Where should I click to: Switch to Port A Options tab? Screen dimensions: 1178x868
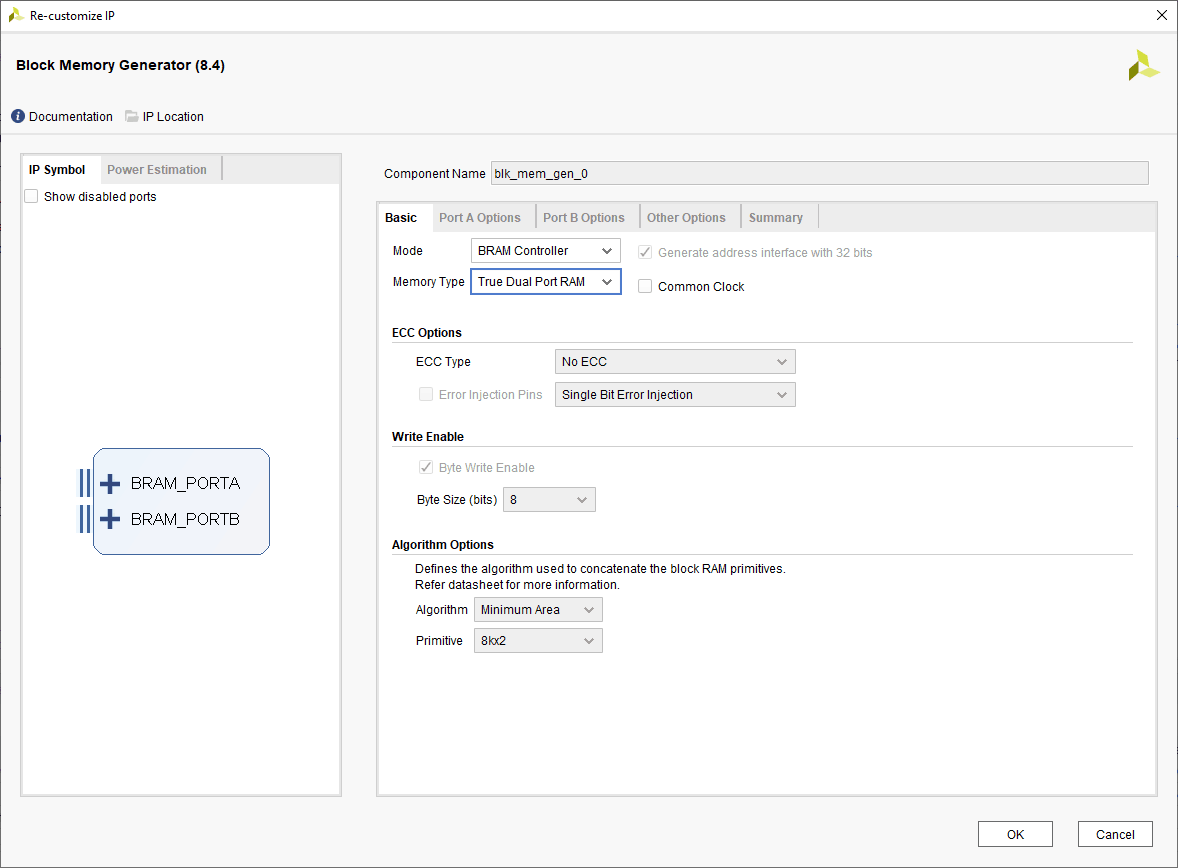pyautogui.click(x=480, y=218)
